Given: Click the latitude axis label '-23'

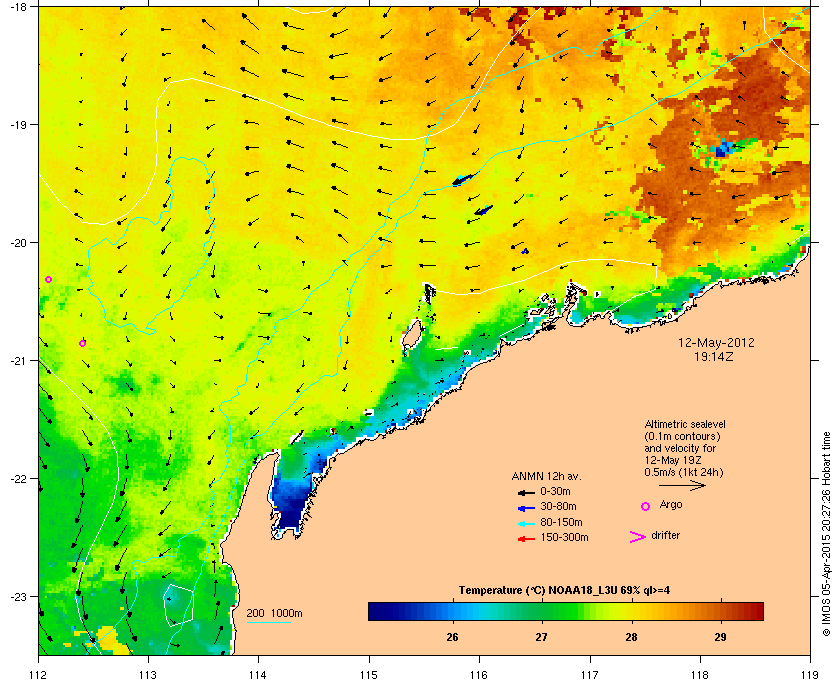Looking at the screenshot, I should tap(19, 596).
